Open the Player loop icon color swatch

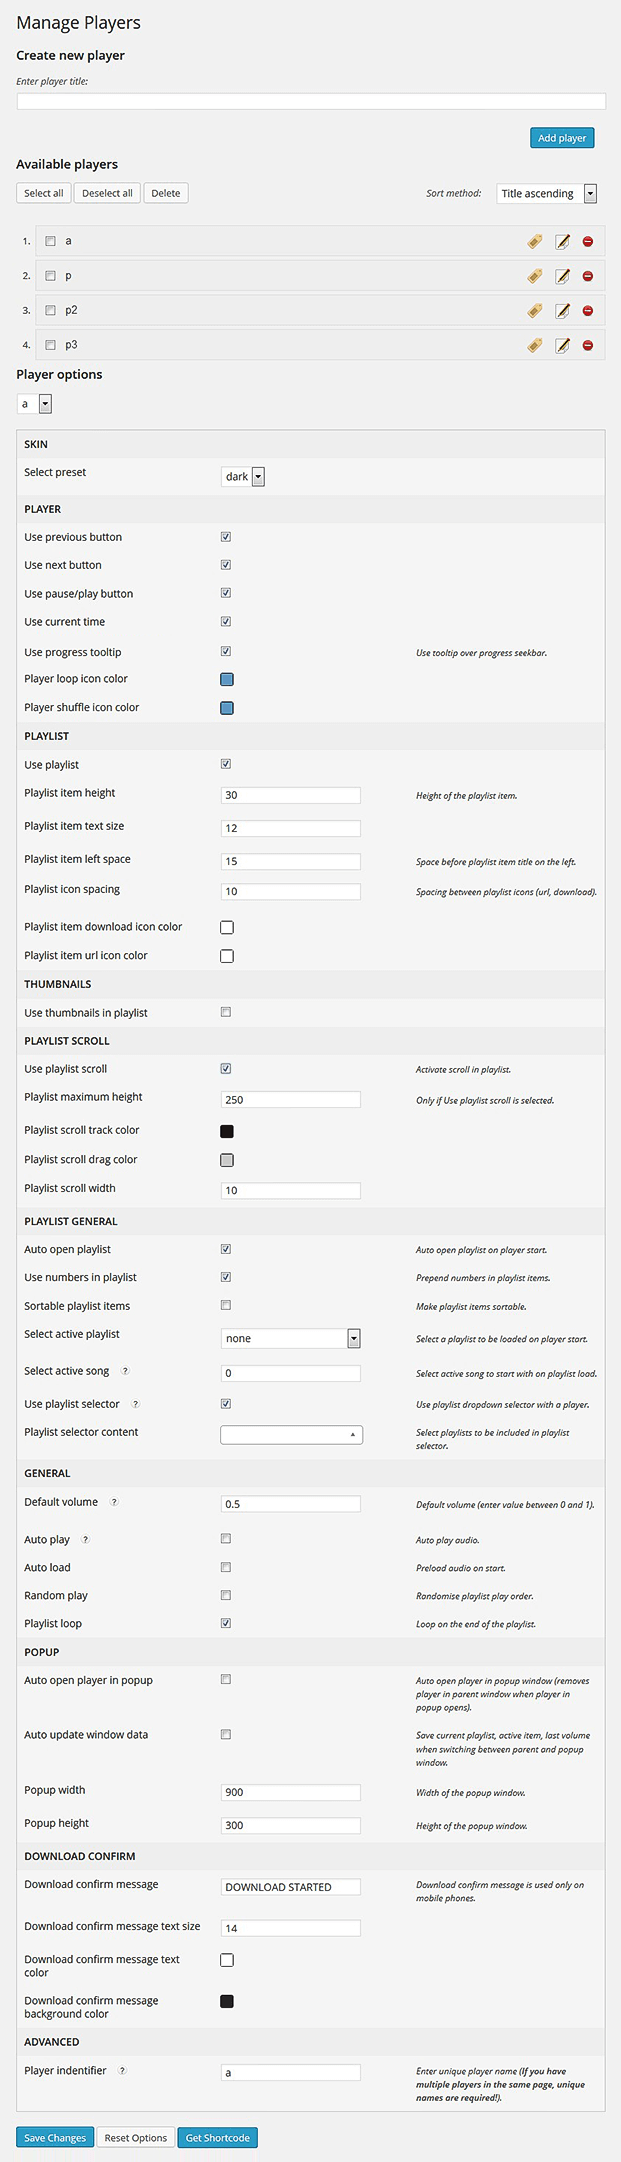pyautogui.click(x=226, y=679)
